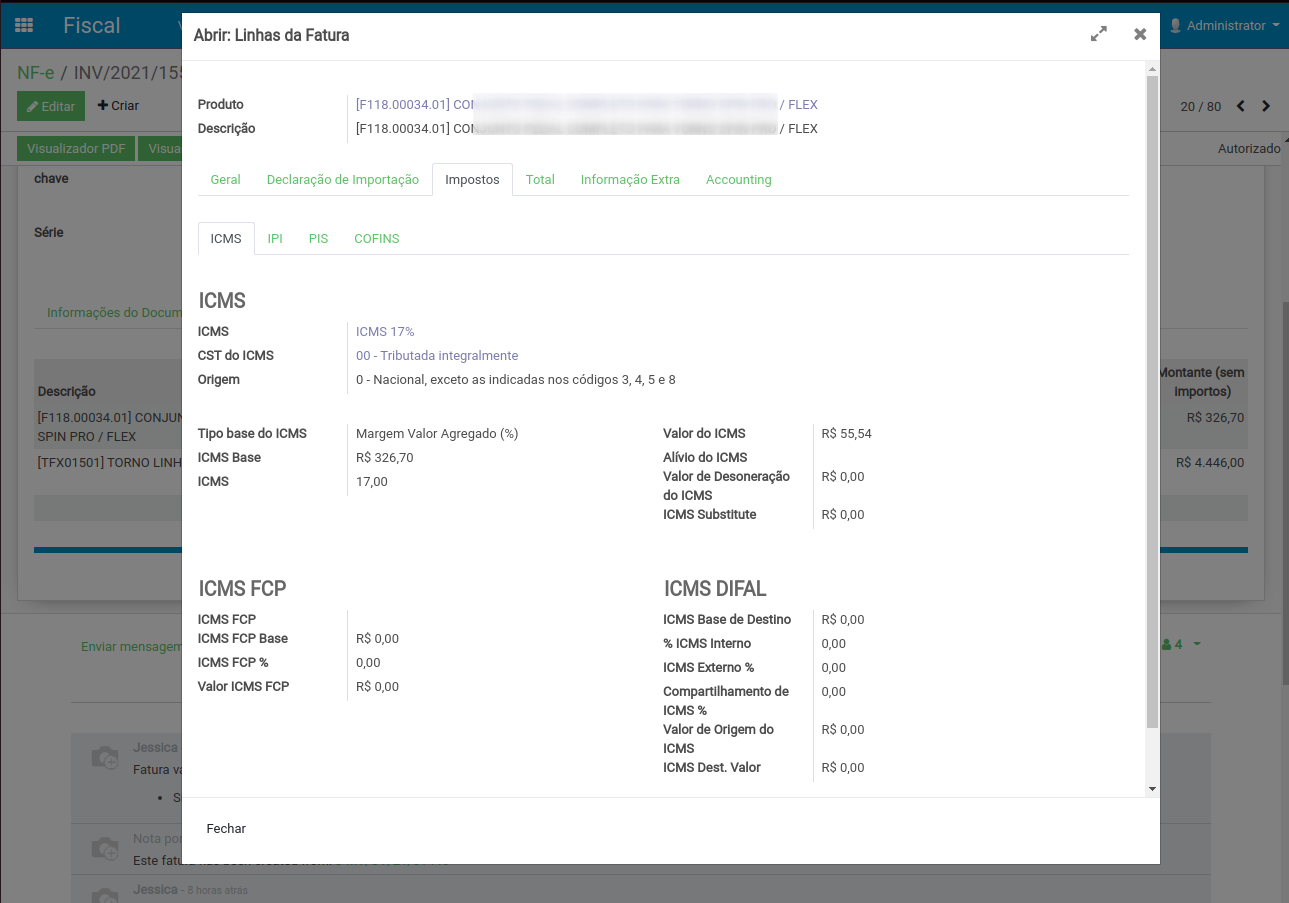This screenshot has height=903, width=1289.
Task: Click the ICMS FCP section heading
Action: click(243, 588)
